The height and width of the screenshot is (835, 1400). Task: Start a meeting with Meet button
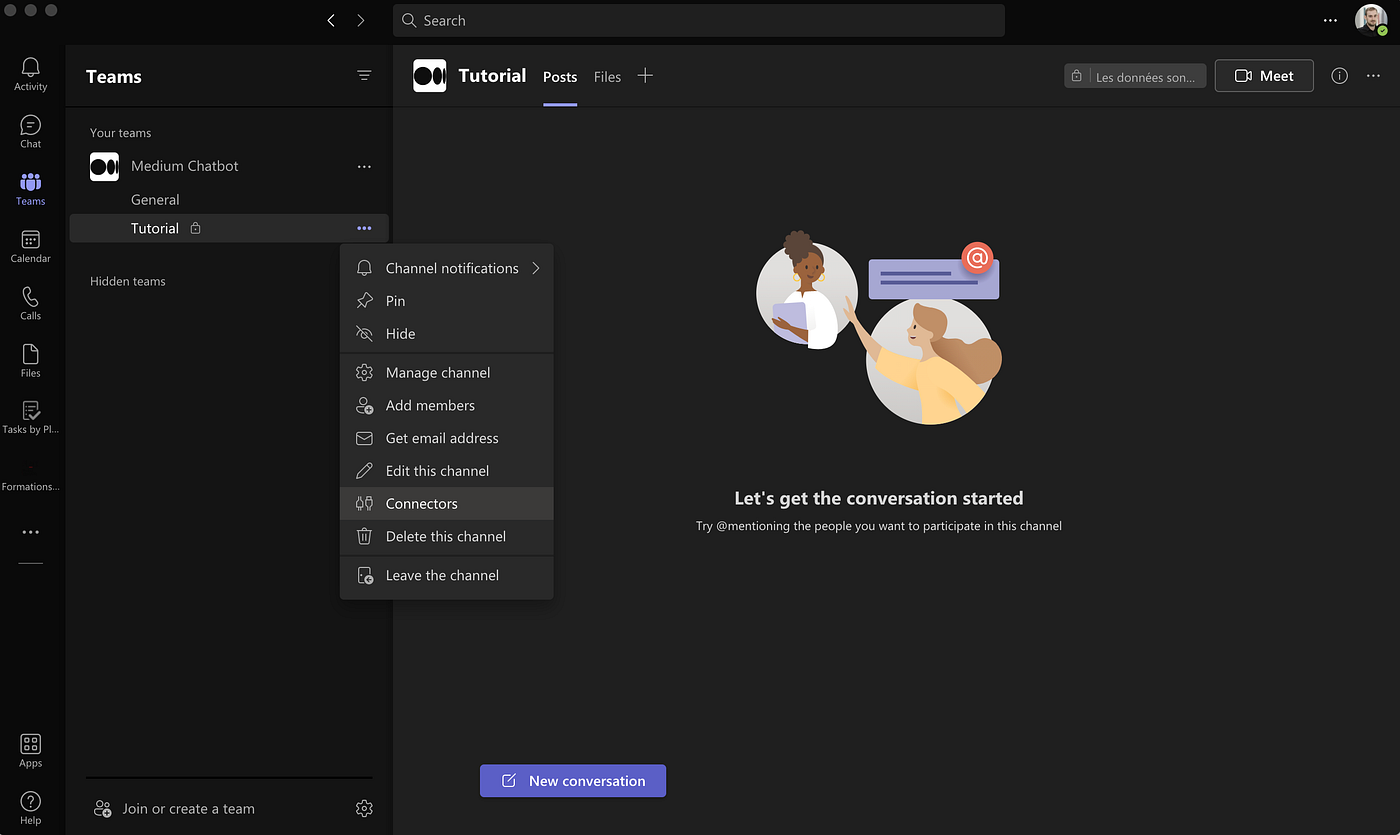coord(1264,76)
